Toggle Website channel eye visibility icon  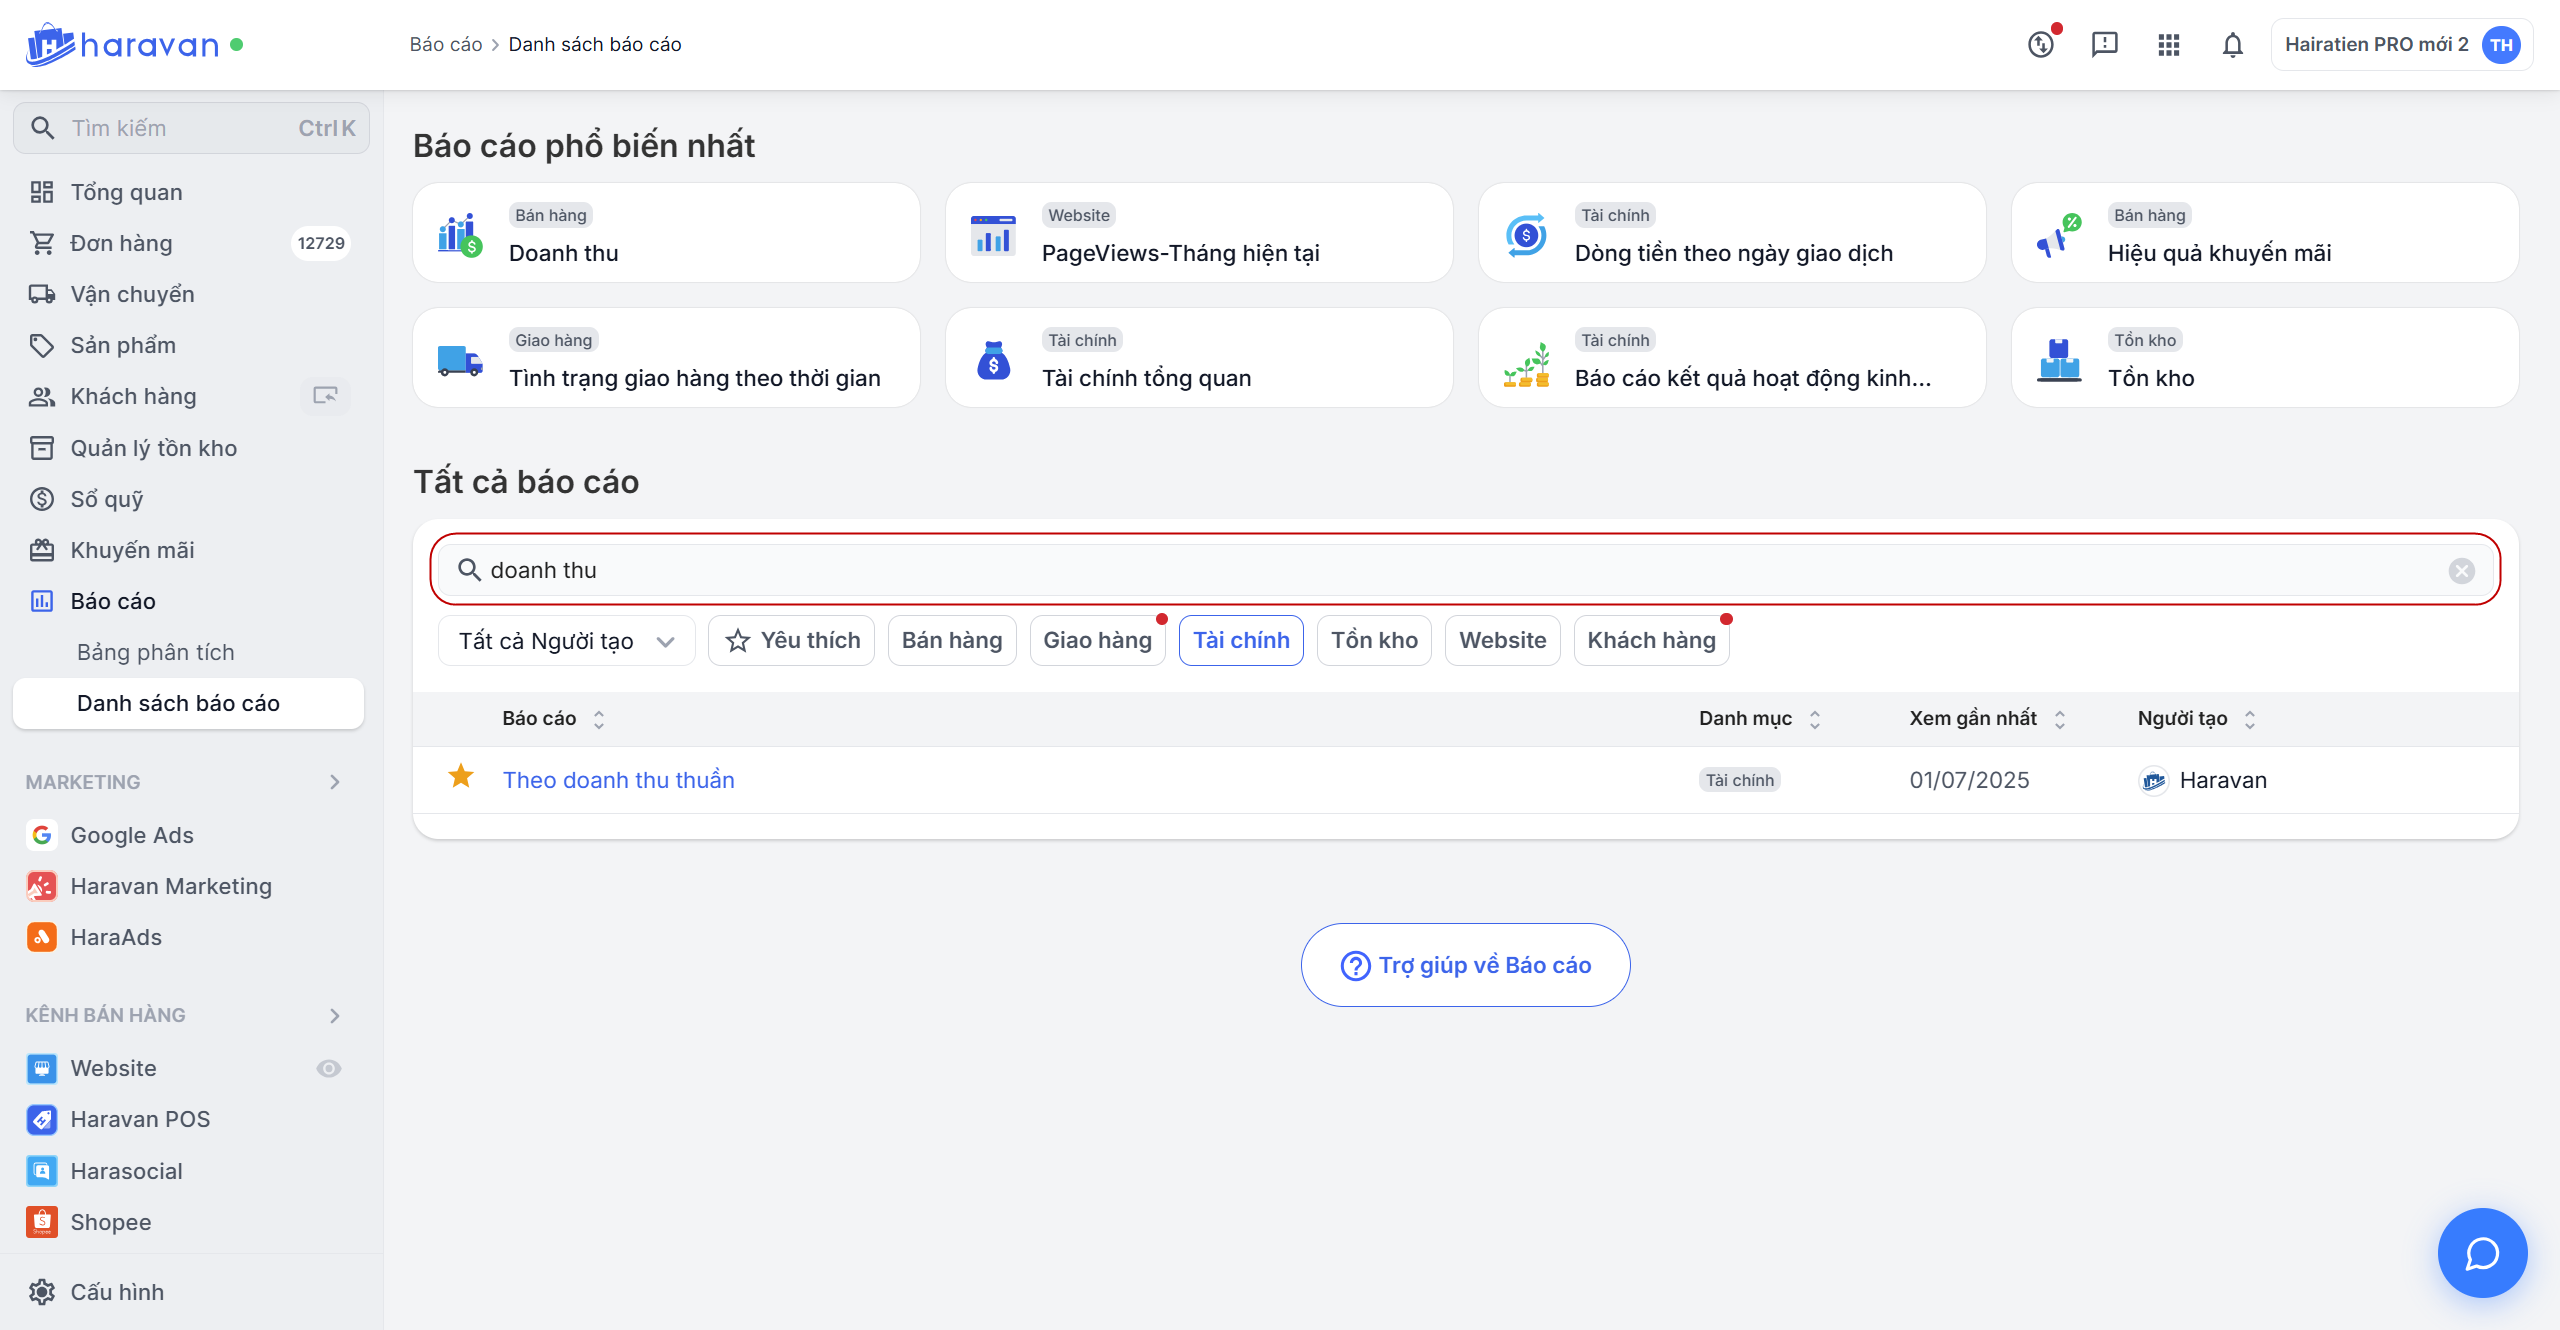pos(328,1069)
